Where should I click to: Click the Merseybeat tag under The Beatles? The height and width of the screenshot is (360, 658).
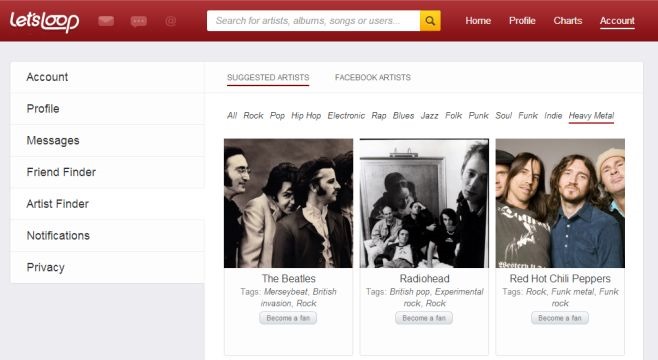coord(285,292)
